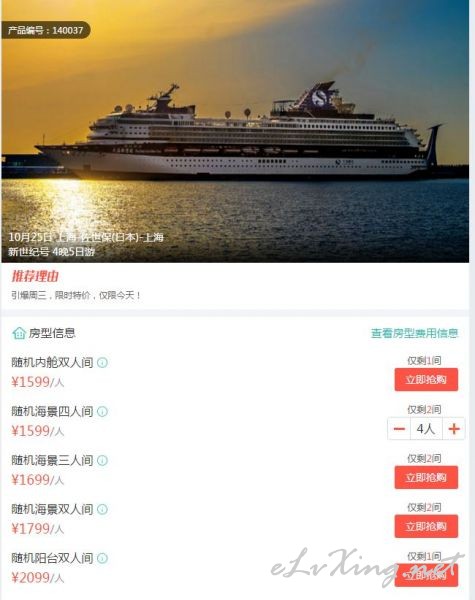Click the 4人 quantity field
Image resolution: width=475 pixels, height=600 pixels.
pos(426,429)
